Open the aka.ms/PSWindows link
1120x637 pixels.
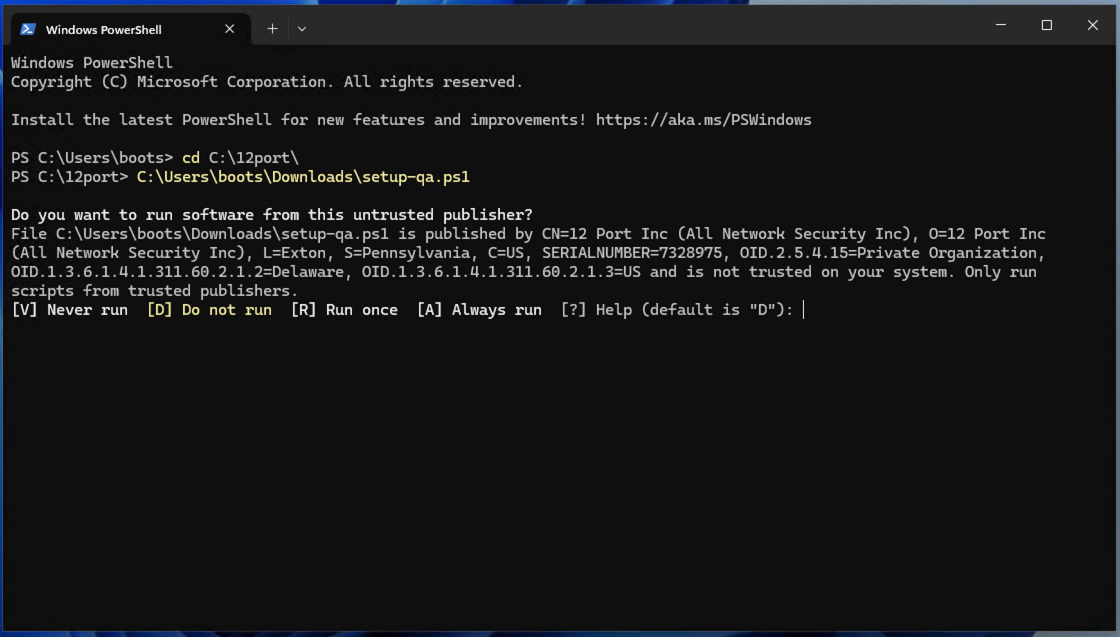pos(703,120)
